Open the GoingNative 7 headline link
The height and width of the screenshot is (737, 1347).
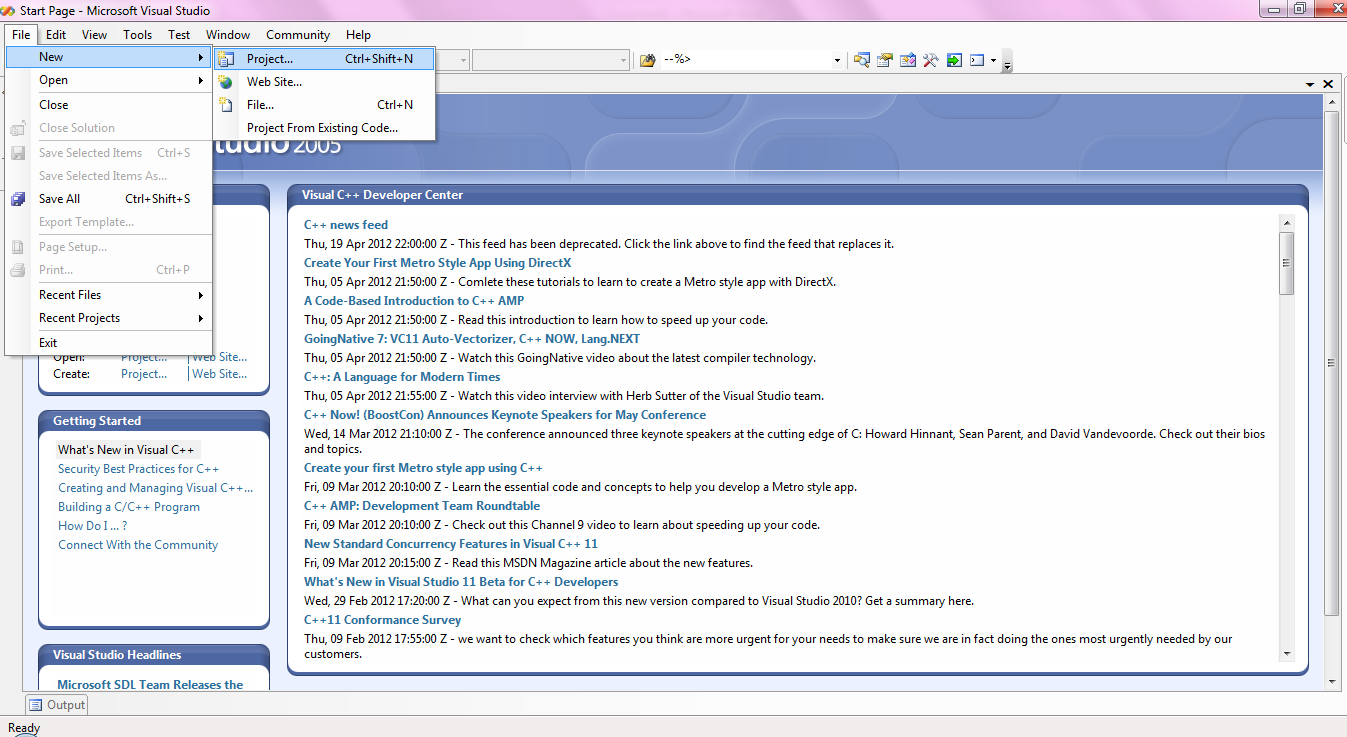pyautogui.click(x=472, y=339)
